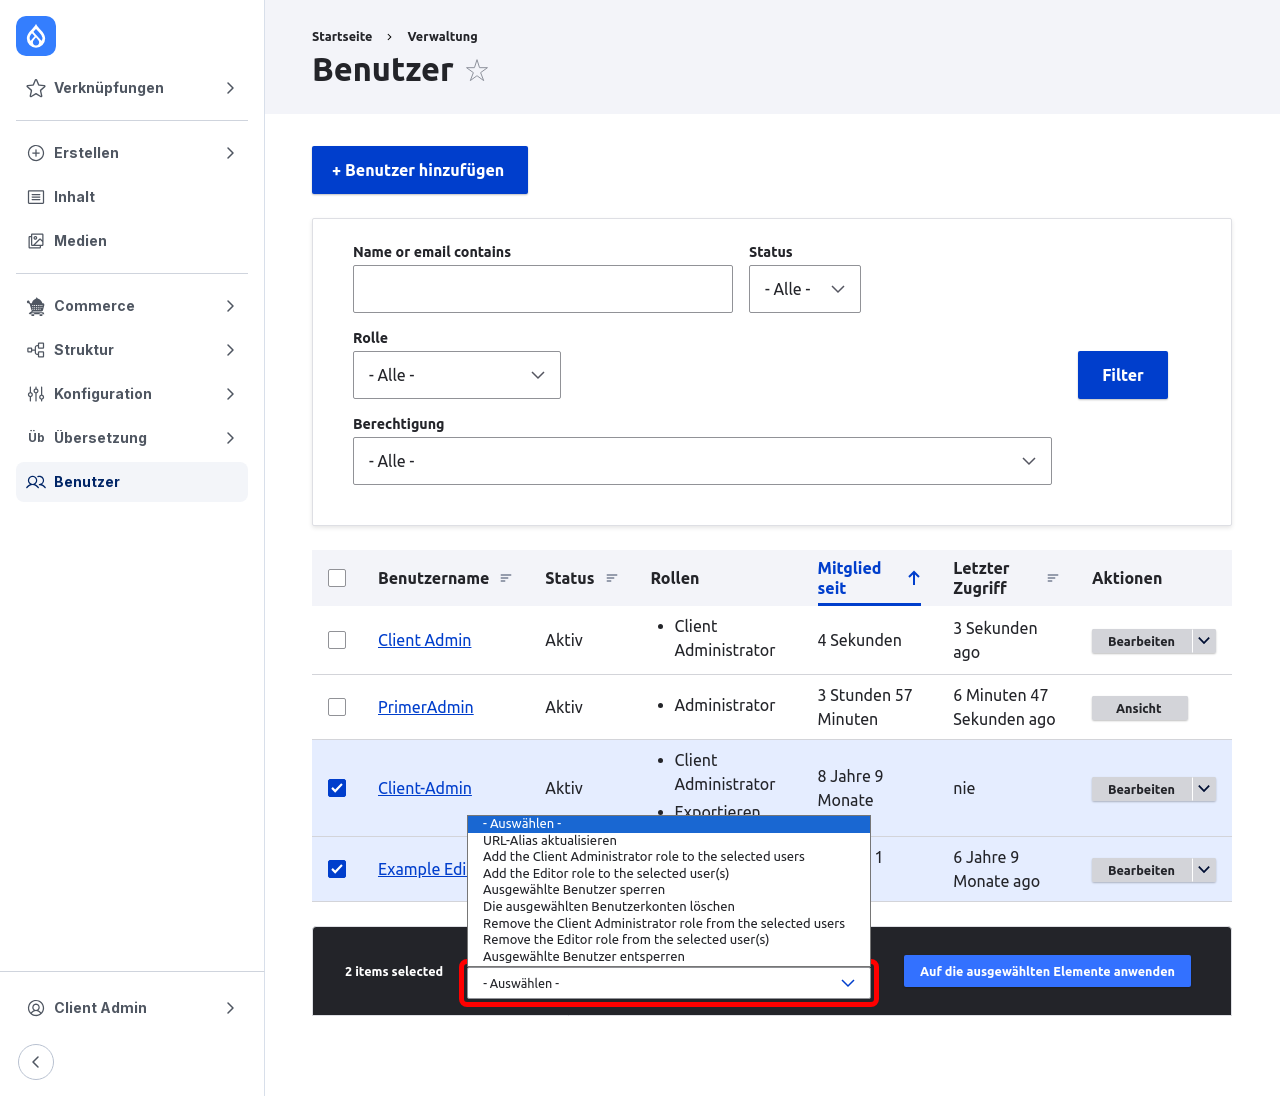
Task: Apply action with 'Auf die ausgewählten Elemente anwenden'
Action: 1047,971
